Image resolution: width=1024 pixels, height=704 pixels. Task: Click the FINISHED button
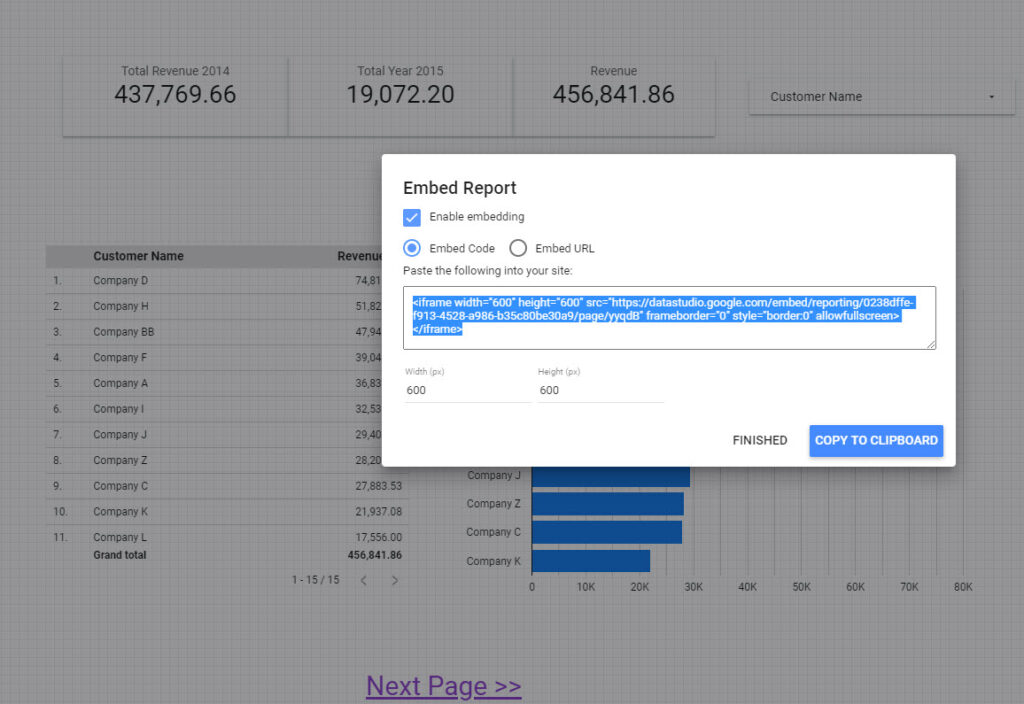coord(760,440)
